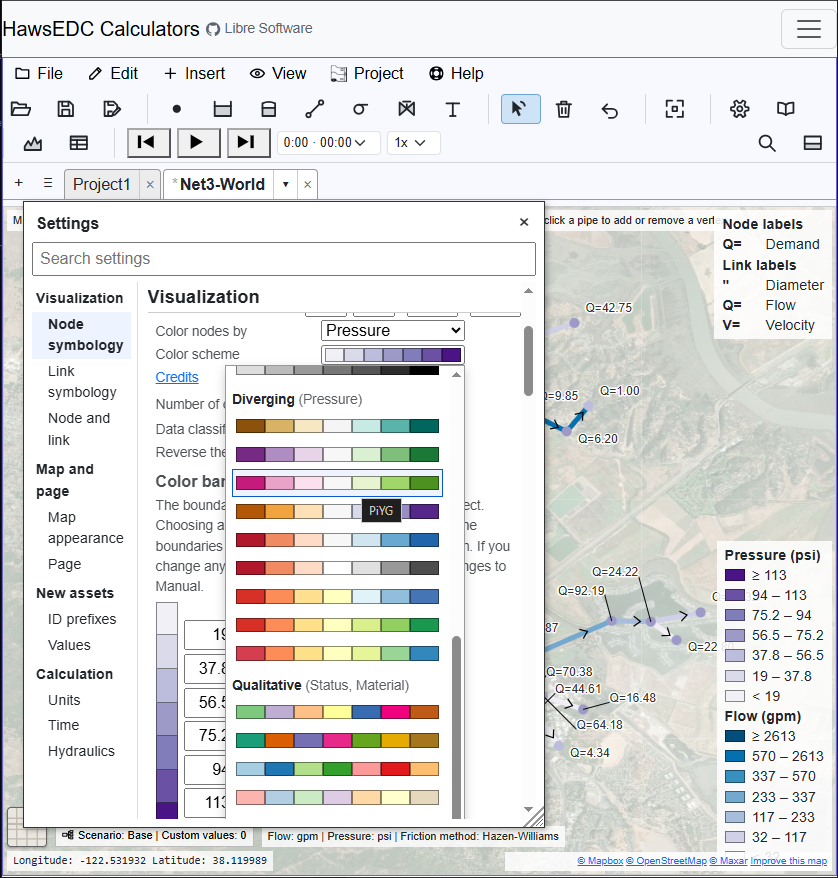Open the Mapbox attribution link
This screenshot has width=838, height=878.
pos(600,861)
